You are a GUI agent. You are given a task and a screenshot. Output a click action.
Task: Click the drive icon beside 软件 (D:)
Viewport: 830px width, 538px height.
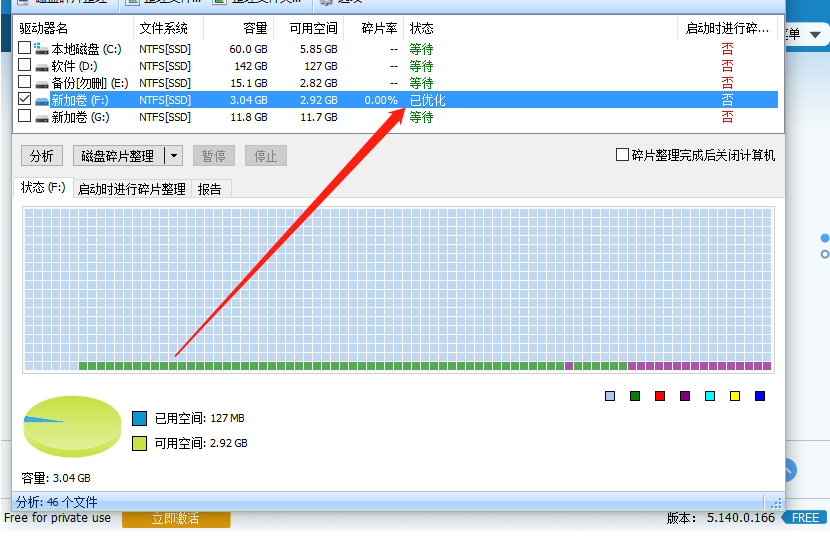click(x=42, y=67)
